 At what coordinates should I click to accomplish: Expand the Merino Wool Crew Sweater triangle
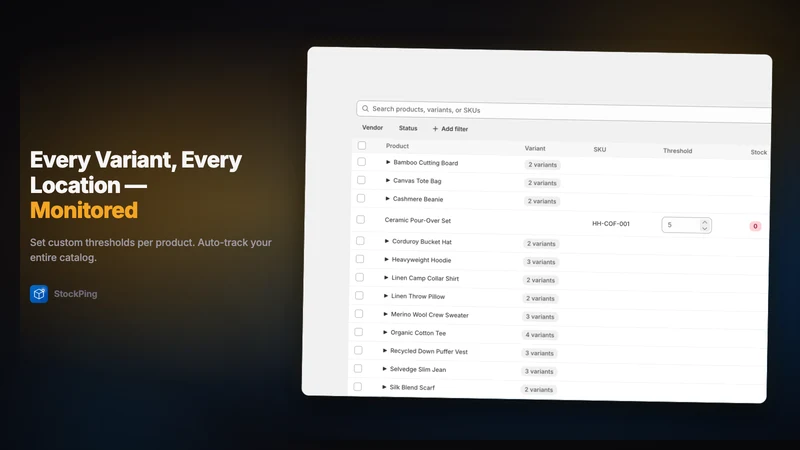[x=386, y=314]
